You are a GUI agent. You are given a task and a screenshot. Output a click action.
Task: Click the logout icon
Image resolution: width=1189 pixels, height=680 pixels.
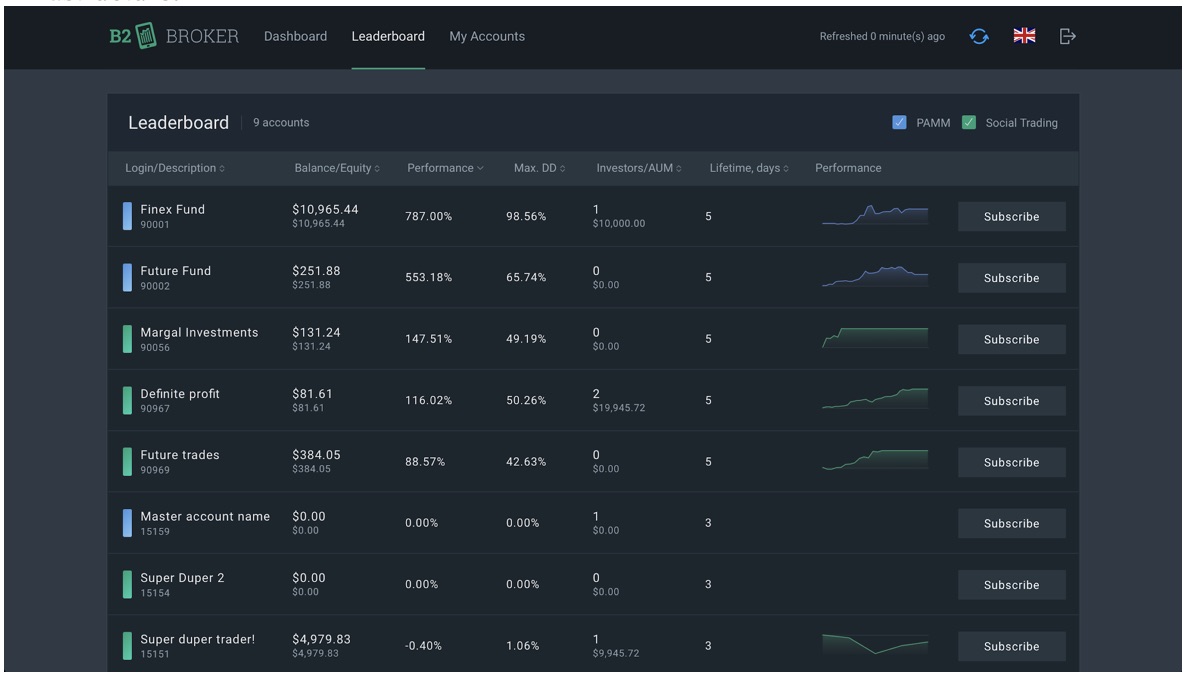pyautogui.click(x=1067, y=36)
